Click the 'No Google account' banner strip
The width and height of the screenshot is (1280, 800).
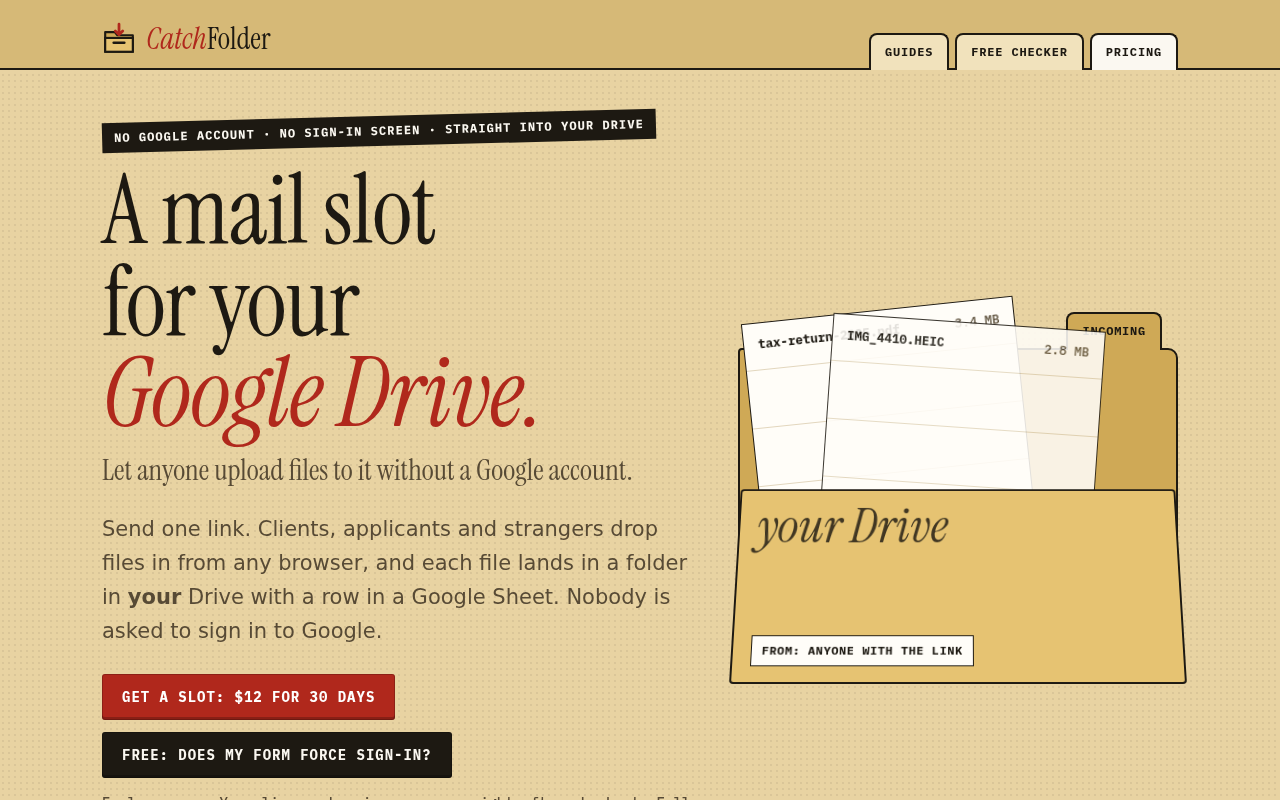379,131
